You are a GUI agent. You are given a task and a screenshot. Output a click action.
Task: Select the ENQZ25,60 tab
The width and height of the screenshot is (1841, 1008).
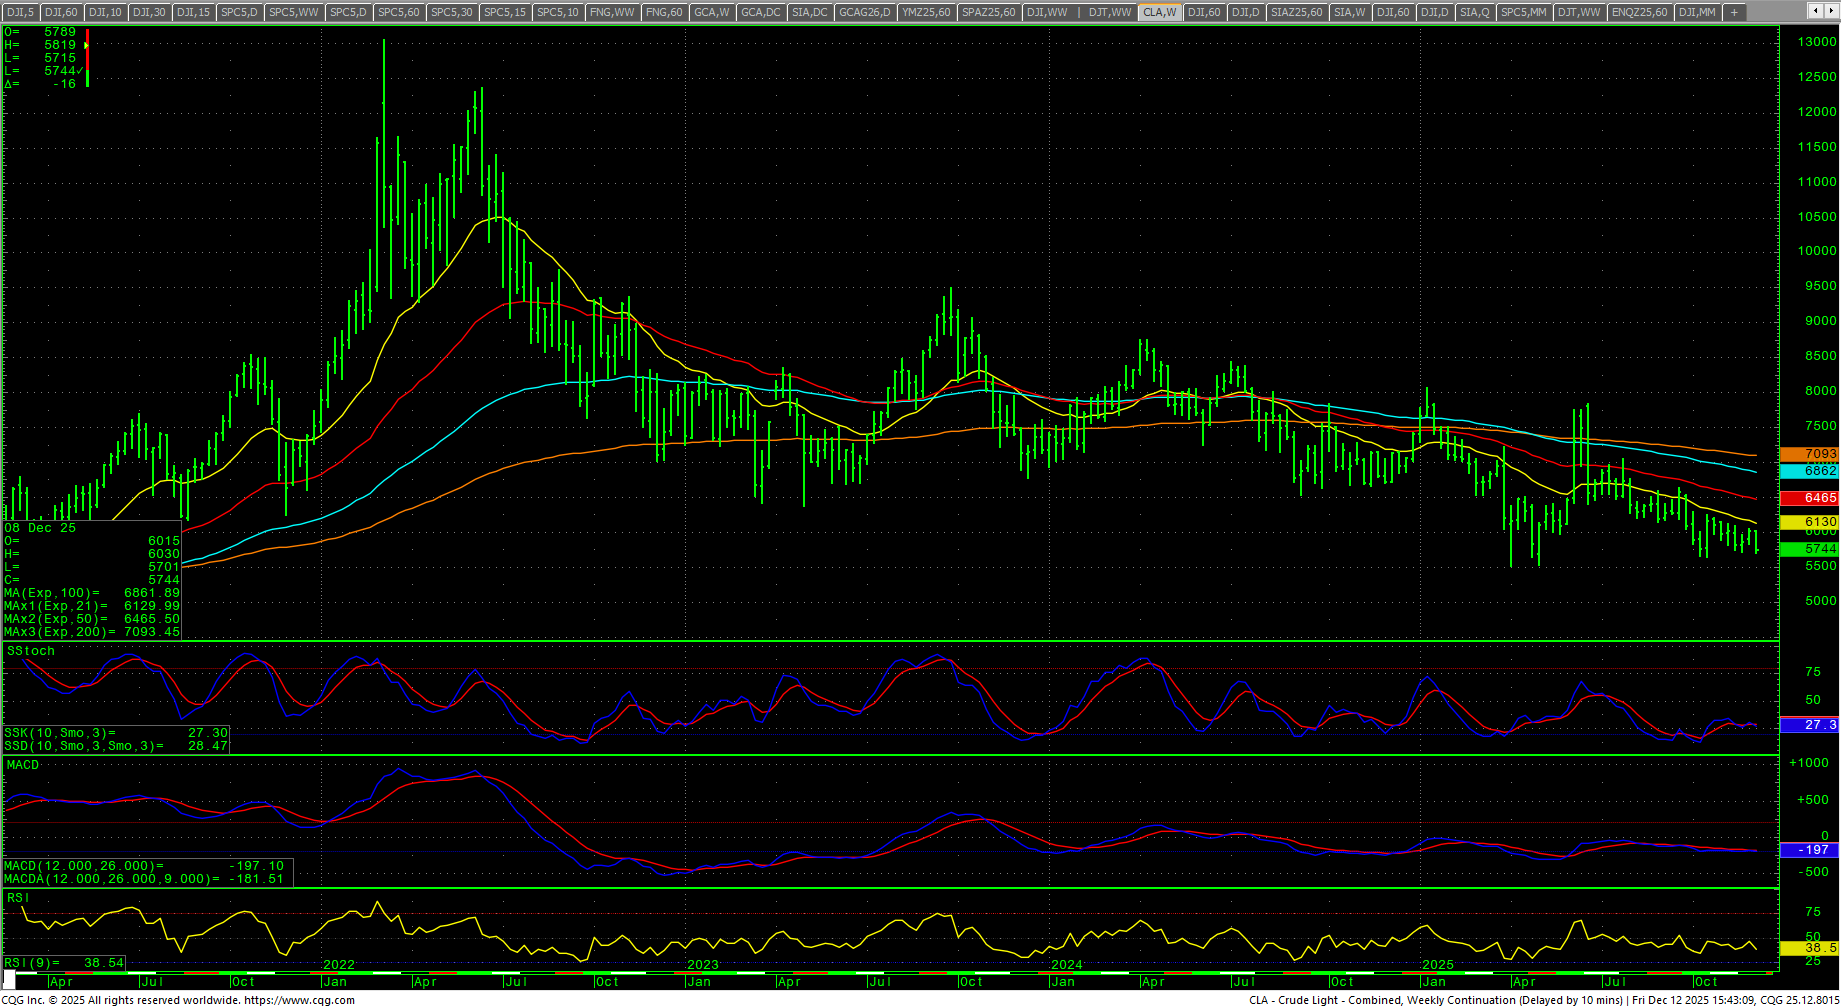coord(1639,12)
